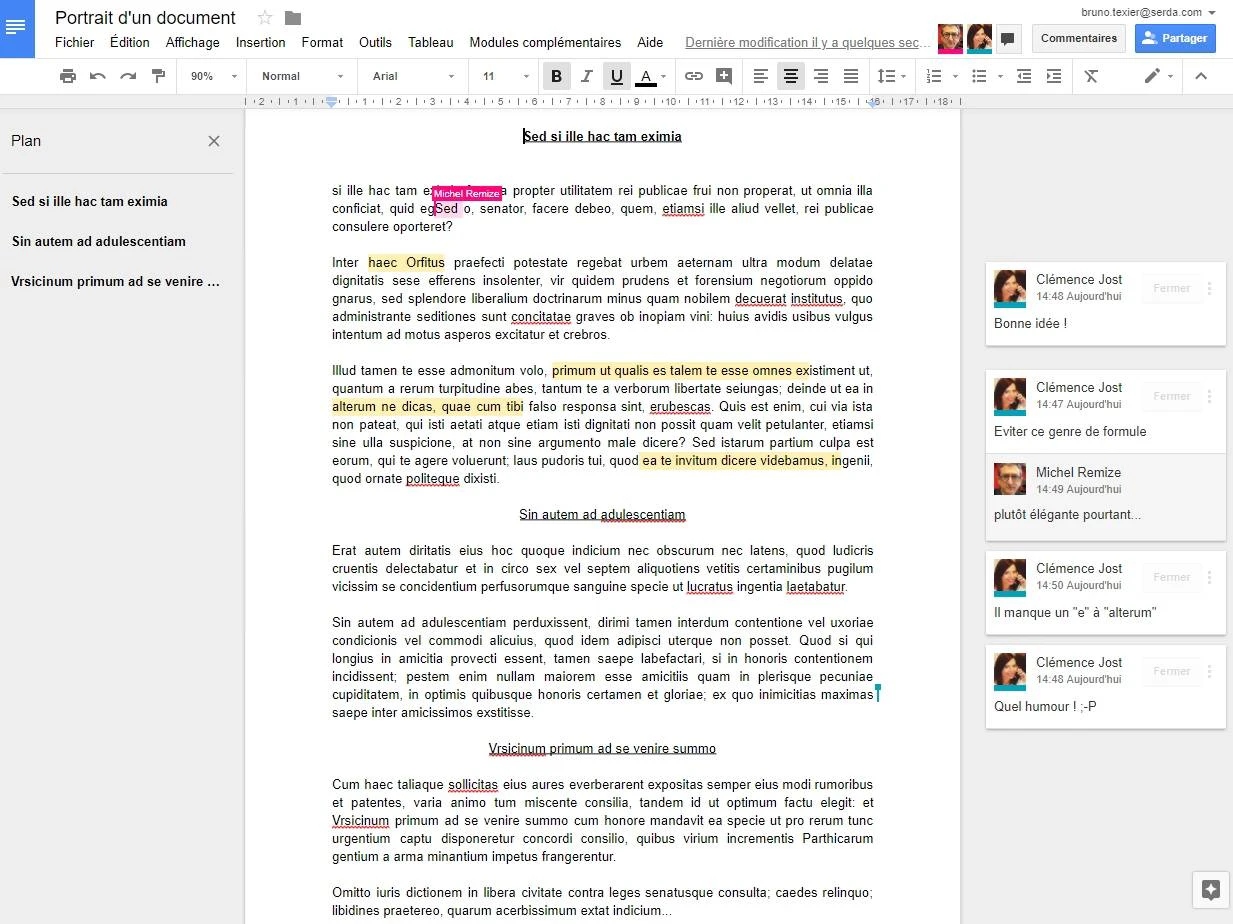Toggle underline formatting
The image size is (1233, 924).
(617, 76)
